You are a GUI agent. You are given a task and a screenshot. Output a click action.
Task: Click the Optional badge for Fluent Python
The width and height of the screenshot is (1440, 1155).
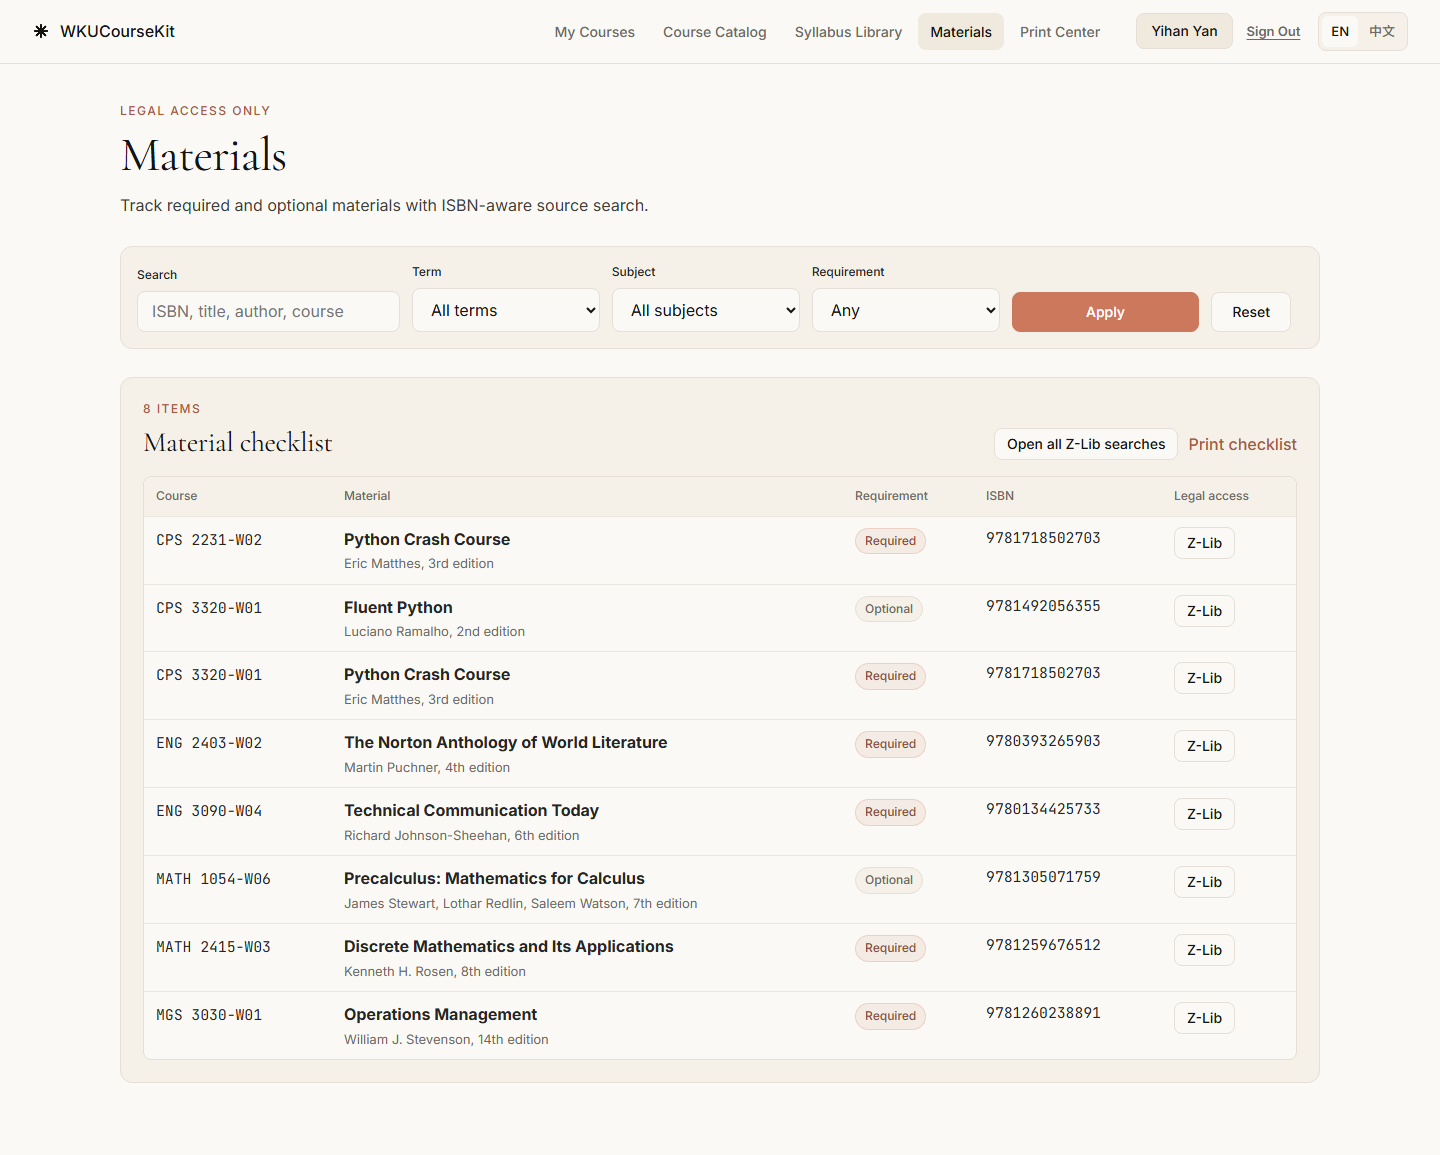pyautogui.click(x=888, y=609)
